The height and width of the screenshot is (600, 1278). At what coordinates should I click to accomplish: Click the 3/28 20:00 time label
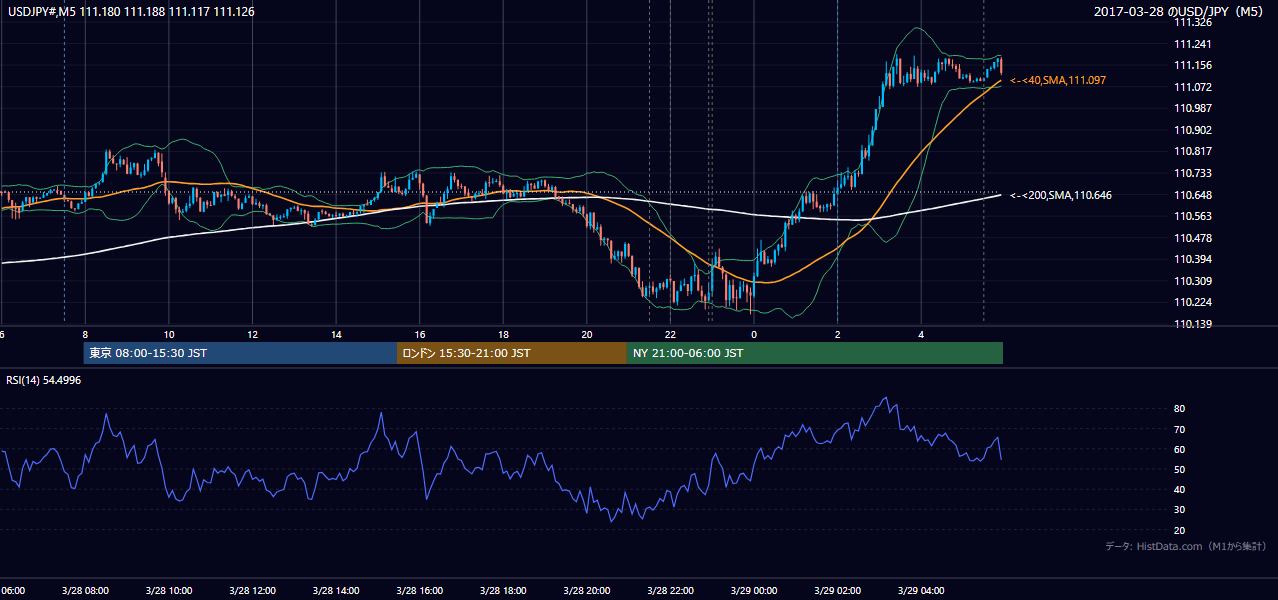pyautogui.click(x=586, y=590)
